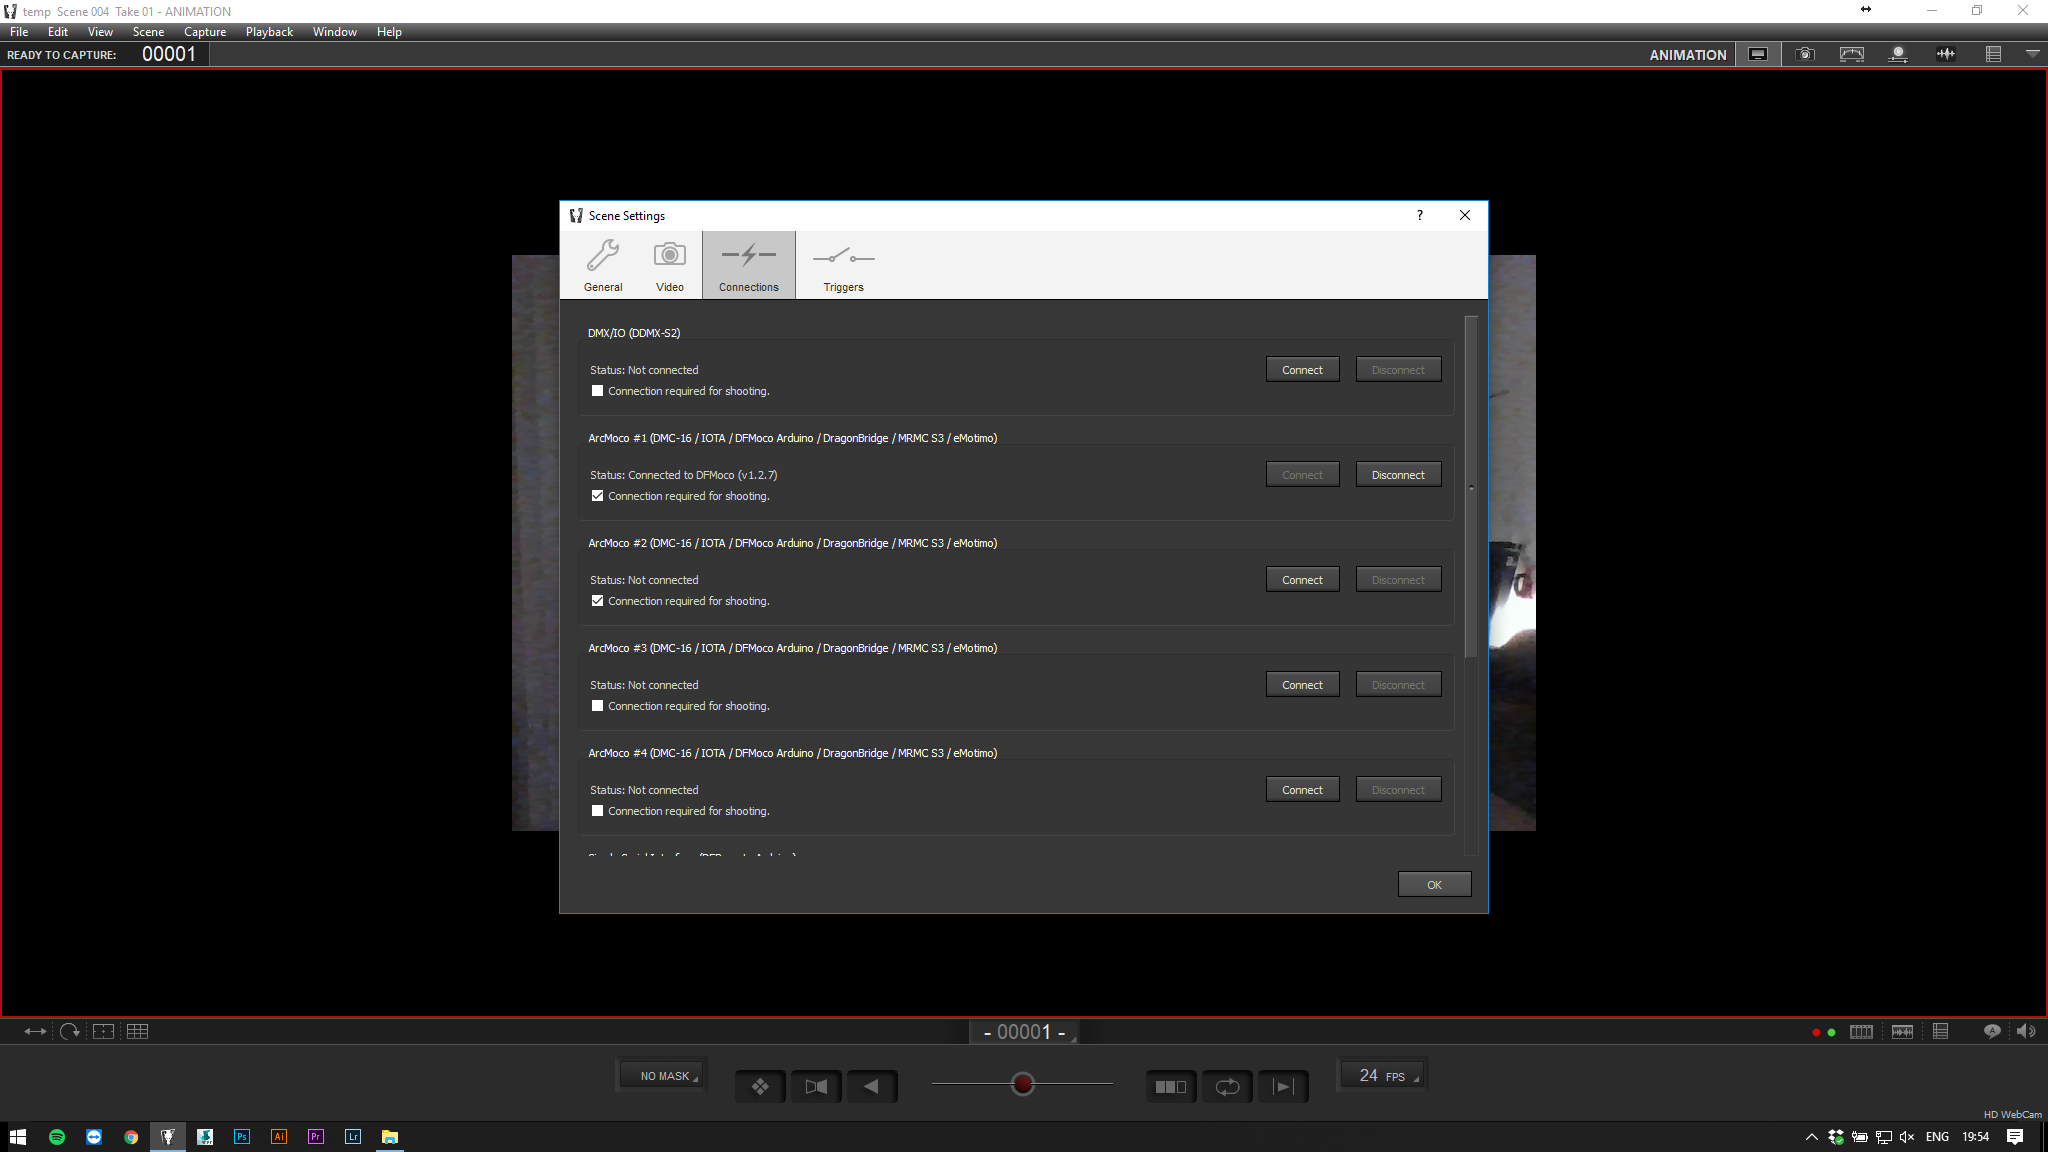Open the workspace dropdown arrow next to toolbar

(2031, 54)
